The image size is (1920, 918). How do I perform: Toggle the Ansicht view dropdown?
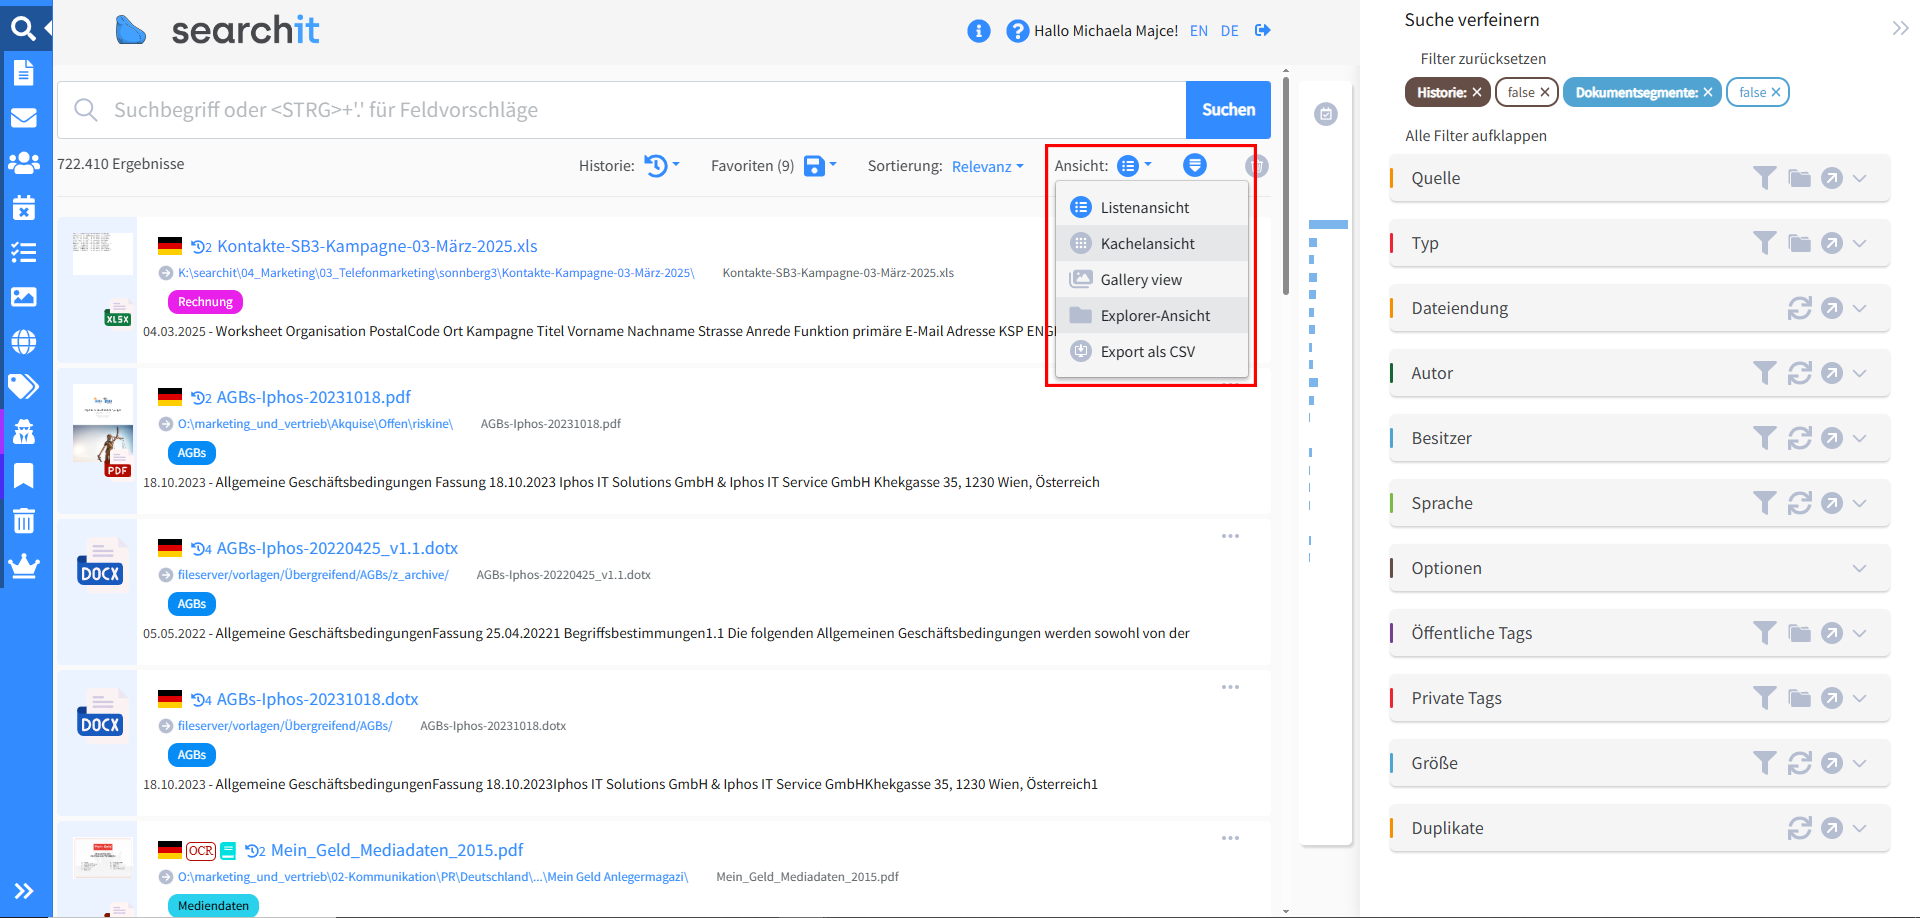pos(1134,166)
